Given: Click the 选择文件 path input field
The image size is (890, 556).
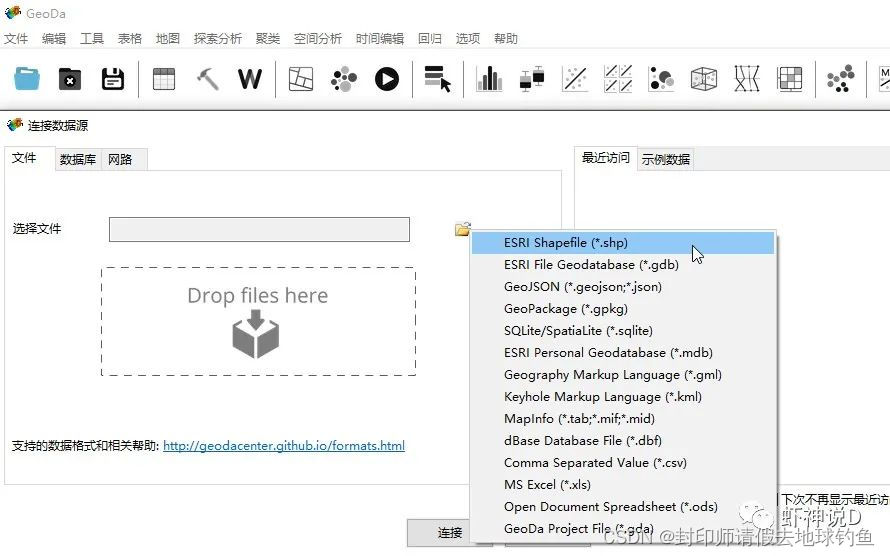Looking at the screenshot, I should pos(259,229).
